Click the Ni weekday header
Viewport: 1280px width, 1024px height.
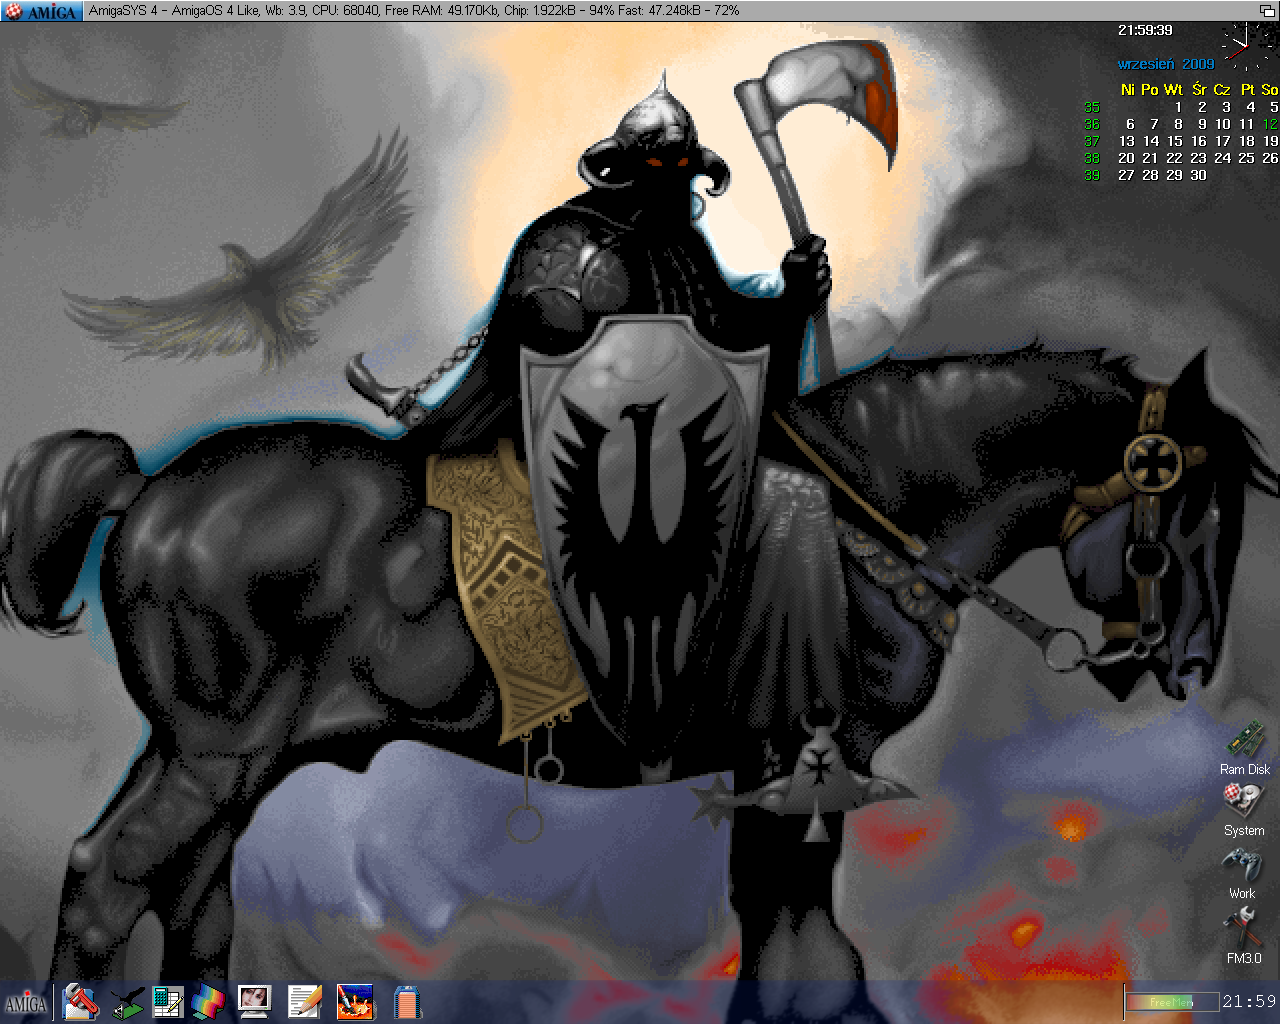1127,89
